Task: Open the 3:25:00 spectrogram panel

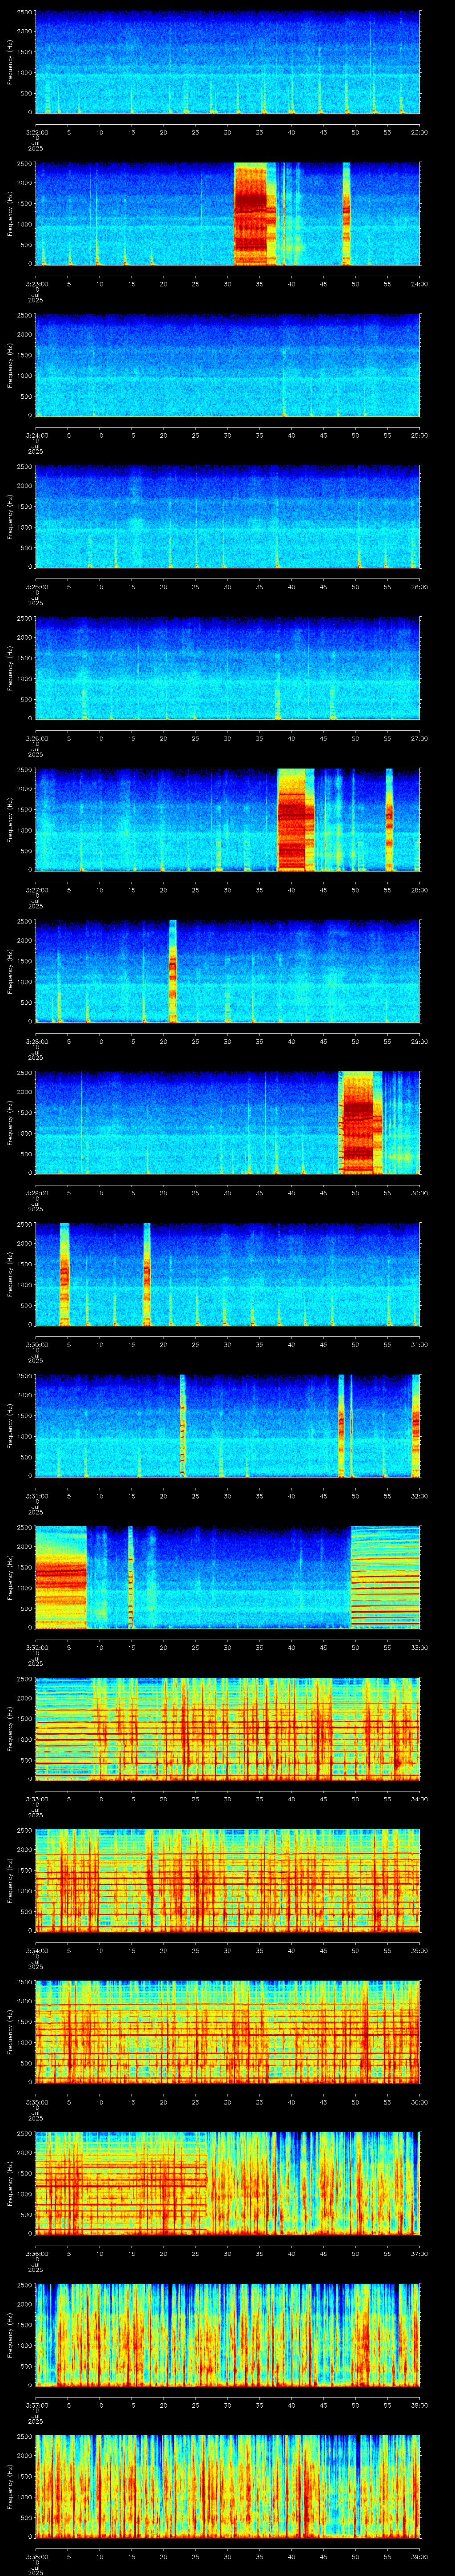Action: [x=227, y=516]
